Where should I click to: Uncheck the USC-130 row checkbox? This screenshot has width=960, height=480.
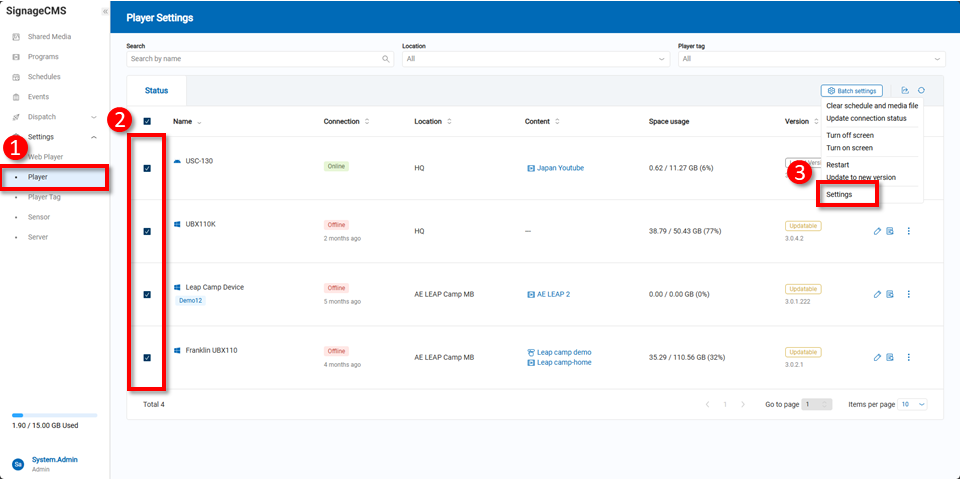(148, 168)
